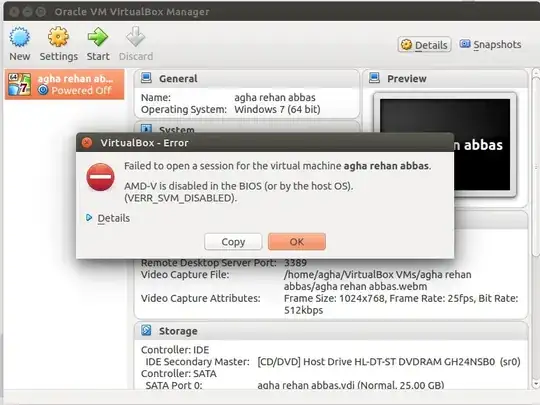The width and height of the screenshot is (540, 405).
Task: Click the Storage section disk icon
Action: (x=146, y=330)
